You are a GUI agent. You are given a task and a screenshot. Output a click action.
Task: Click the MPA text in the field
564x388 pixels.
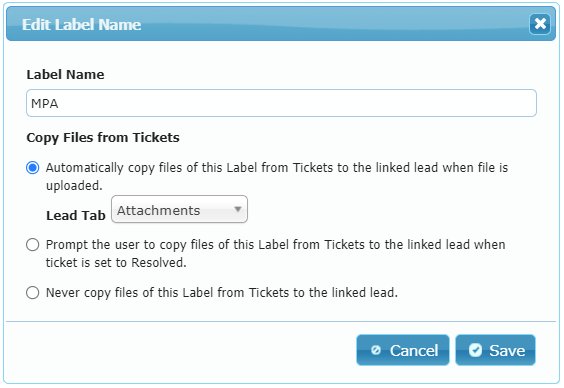point(45,104)
